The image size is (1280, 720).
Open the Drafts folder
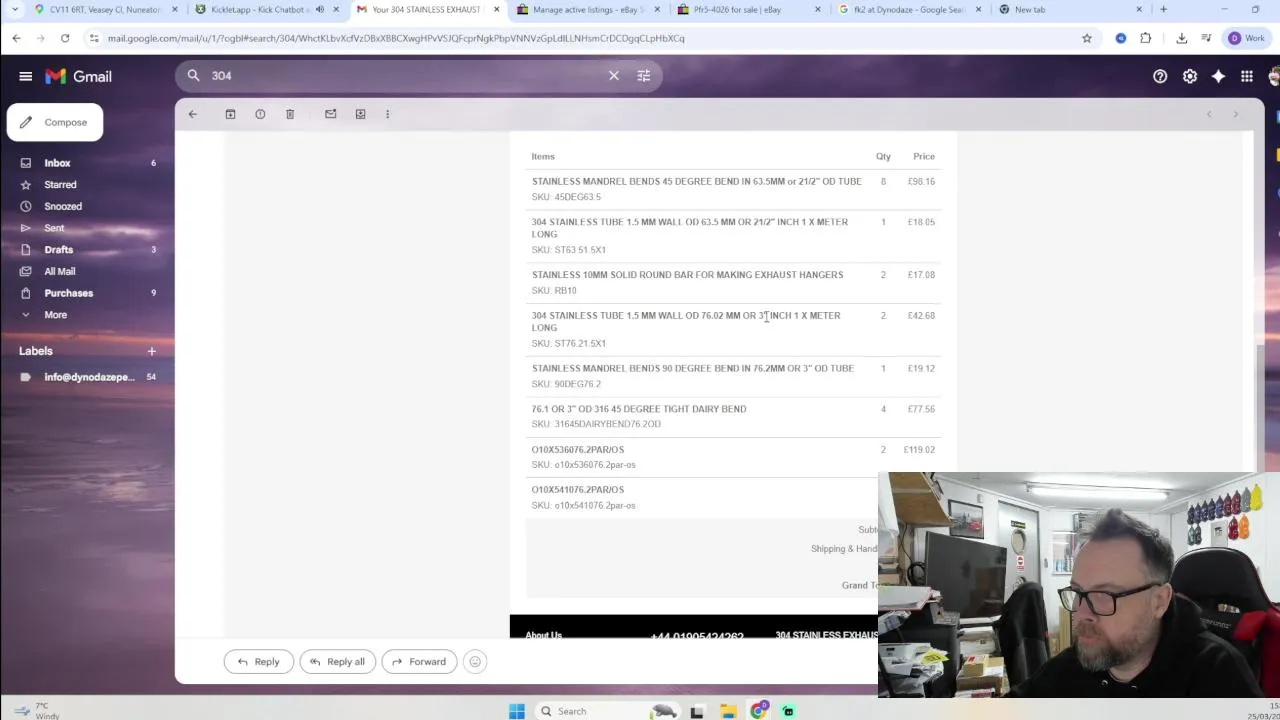58,250
